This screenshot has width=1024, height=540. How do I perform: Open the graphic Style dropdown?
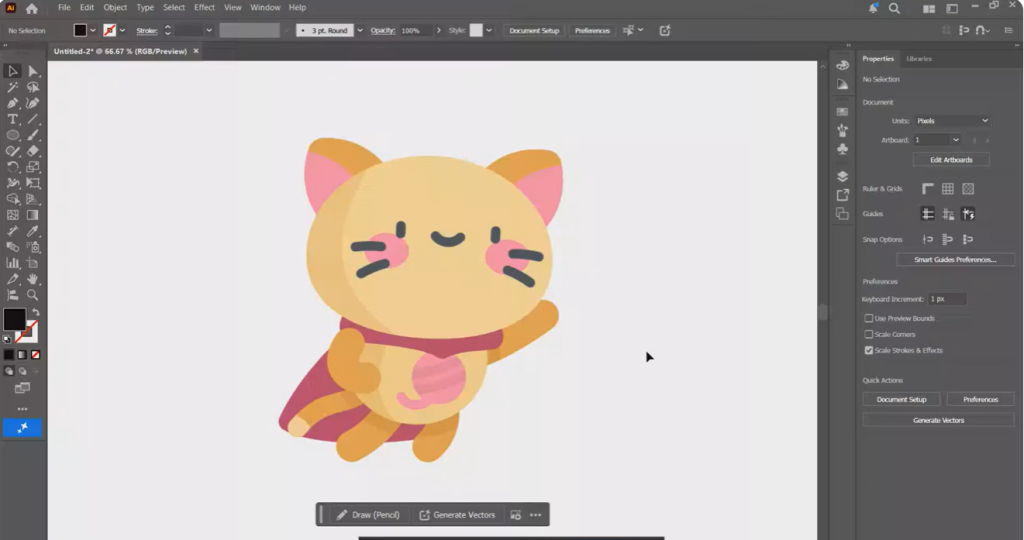(488, 31)
